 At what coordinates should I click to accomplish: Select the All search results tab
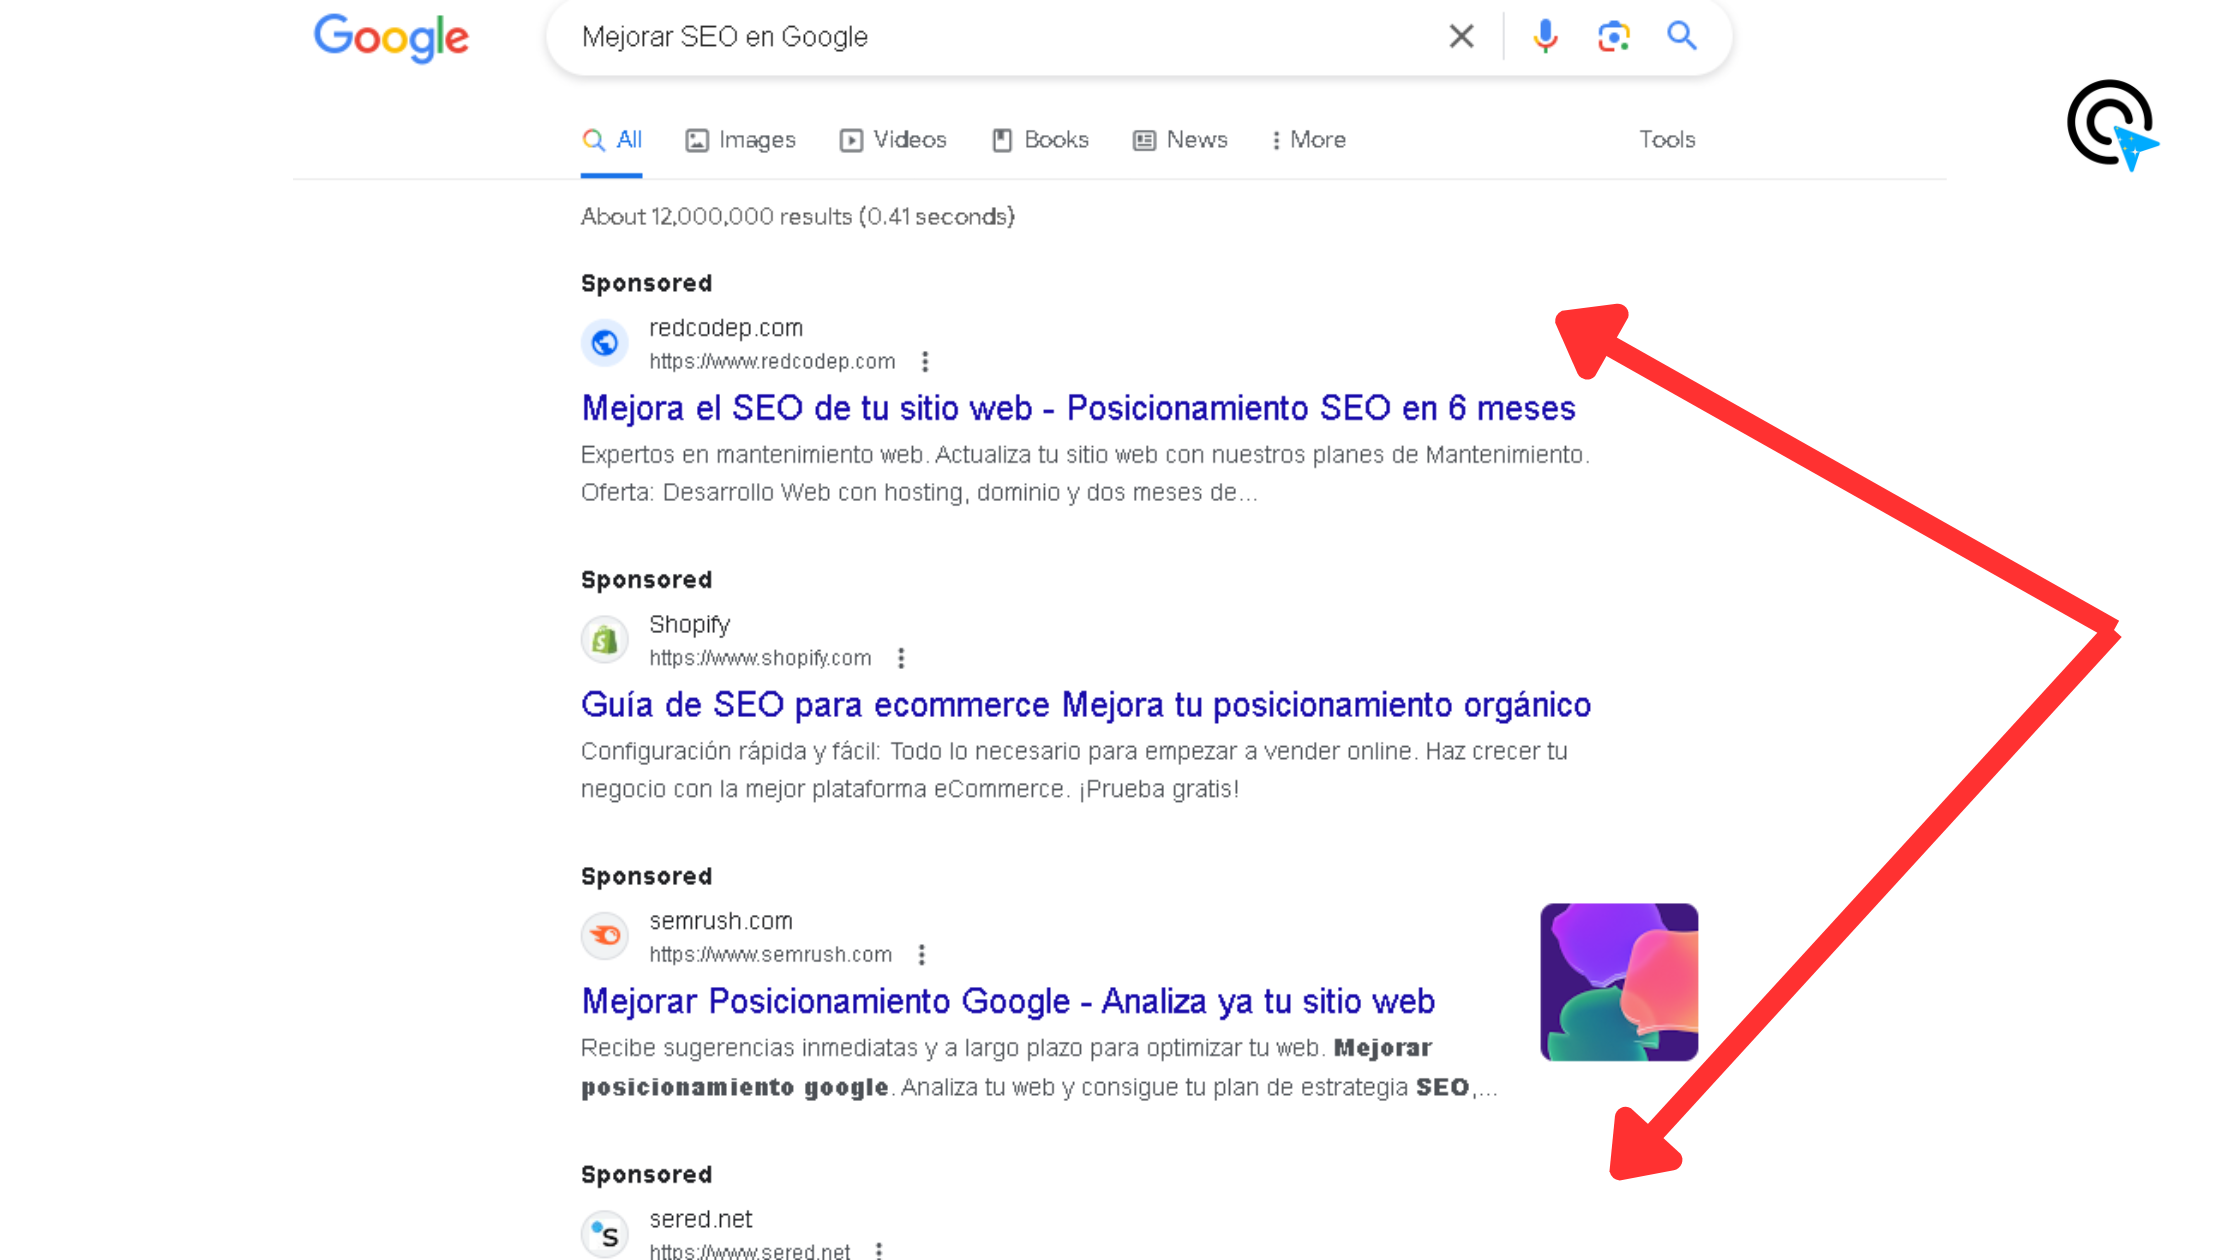pyautogui.click(x=612, y=140)
